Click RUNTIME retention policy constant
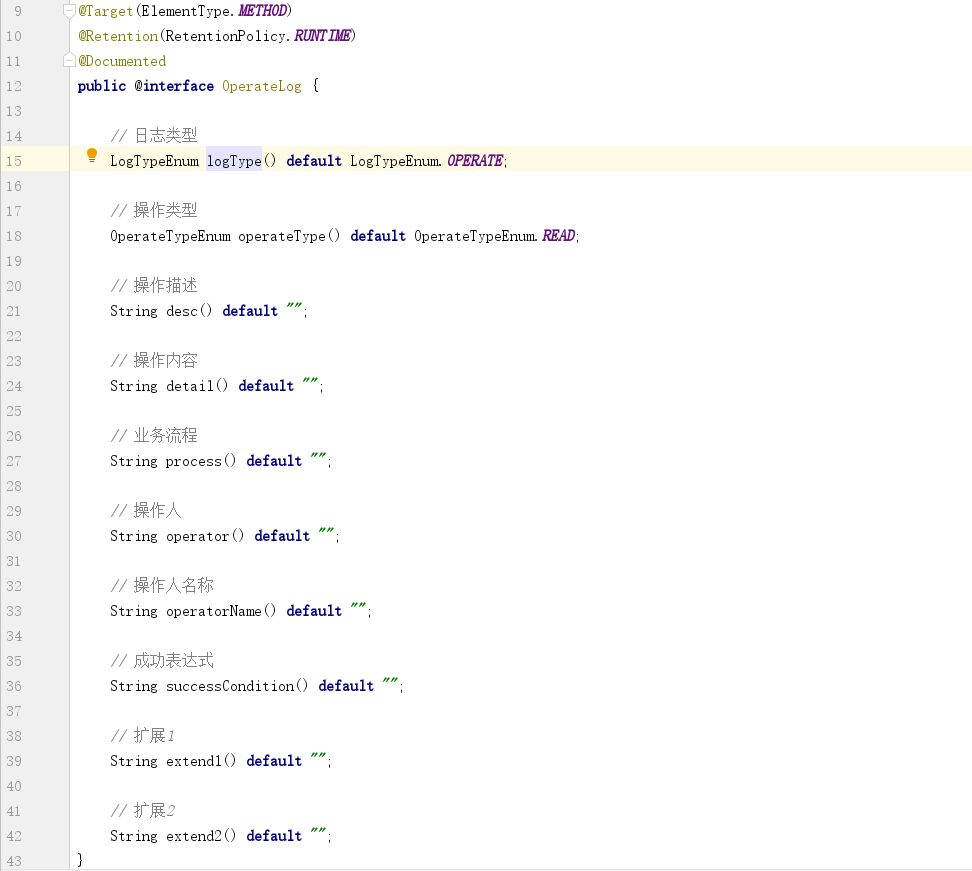This screenshot has width=972, height=871. click(x=322, y=36)
